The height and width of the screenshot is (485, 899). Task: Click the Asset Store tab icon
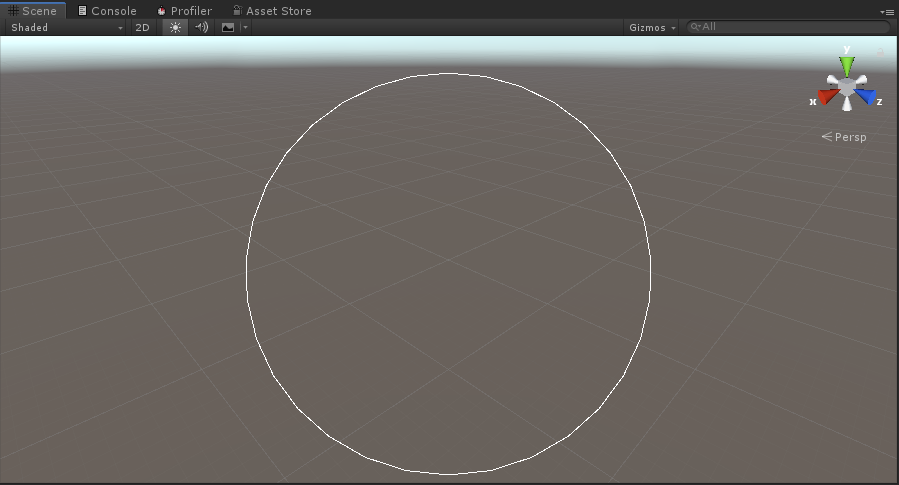237,10
